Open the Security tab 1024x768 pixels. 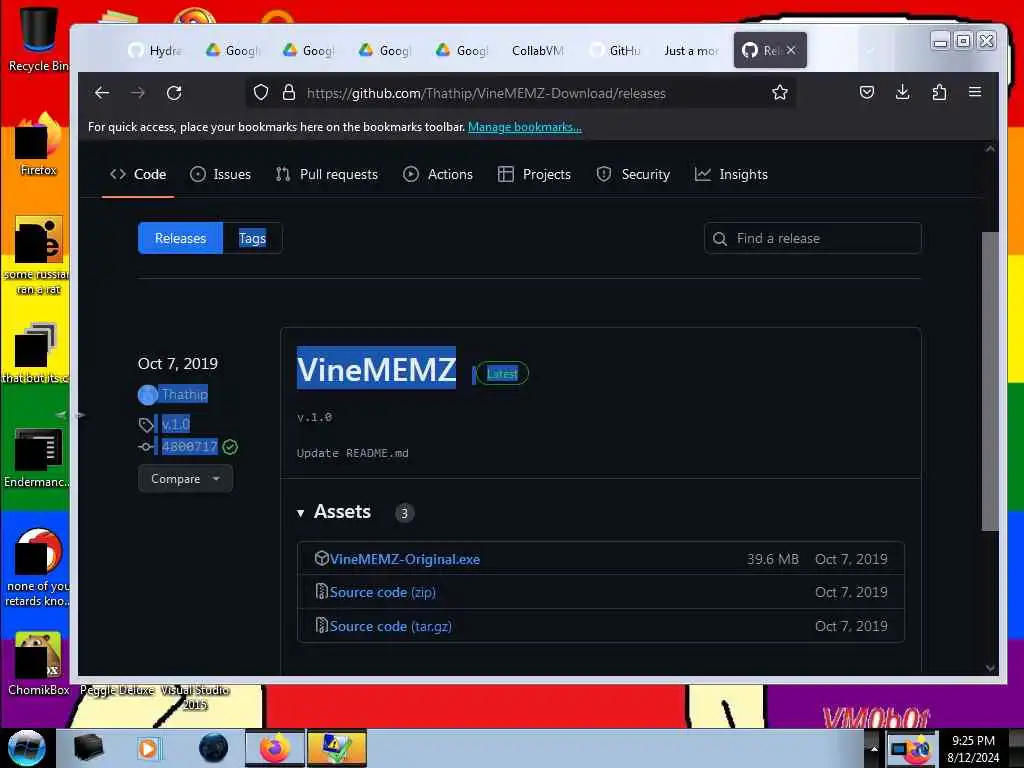(633, 174)
